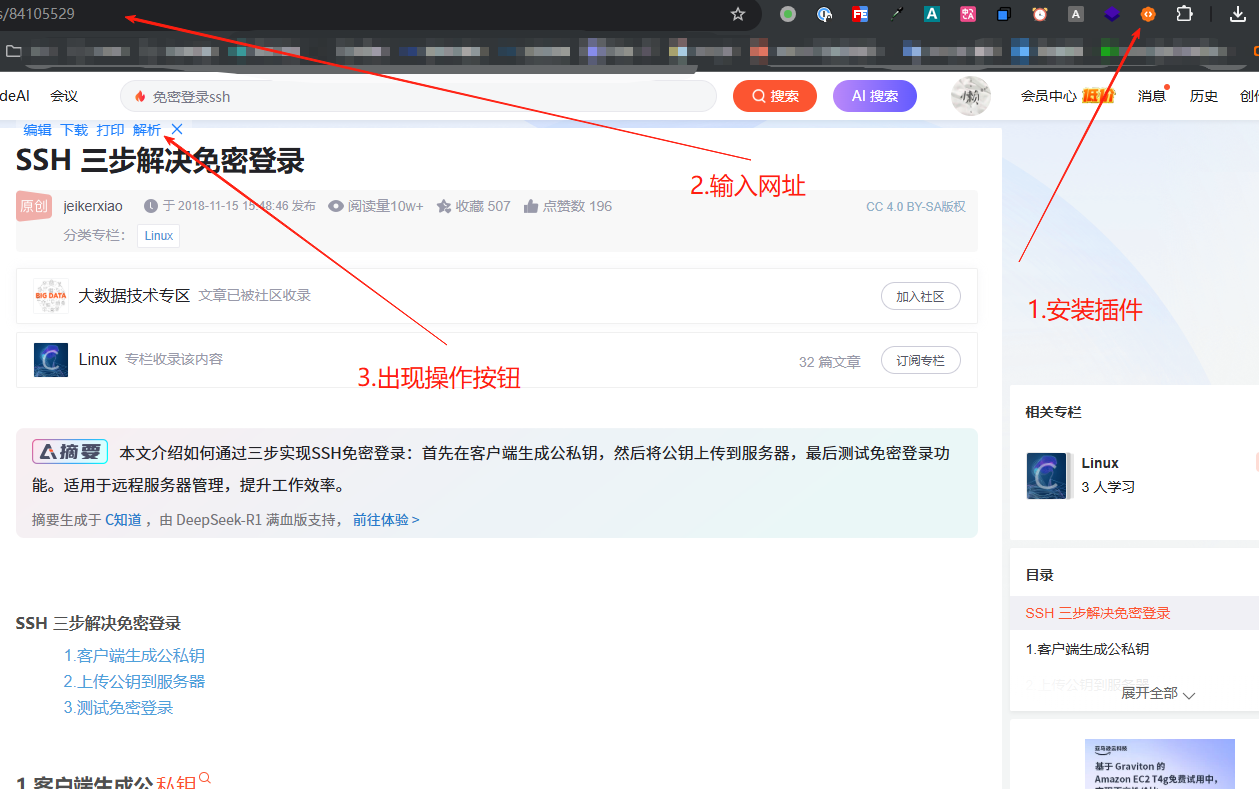The image size is (1259, 789).
Task: Open 会员中心 in the top navigation
Action: (x=1048, y=96)
